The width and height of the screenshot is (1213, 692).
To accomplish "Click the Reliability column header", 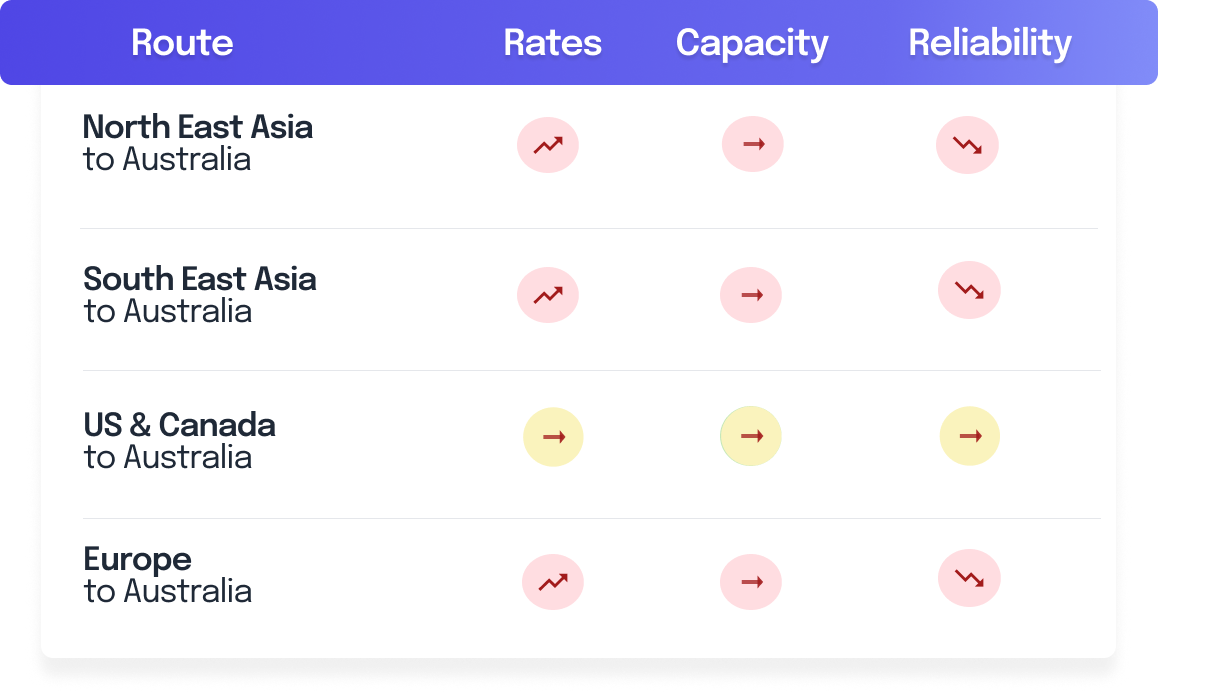I will 990,43.
